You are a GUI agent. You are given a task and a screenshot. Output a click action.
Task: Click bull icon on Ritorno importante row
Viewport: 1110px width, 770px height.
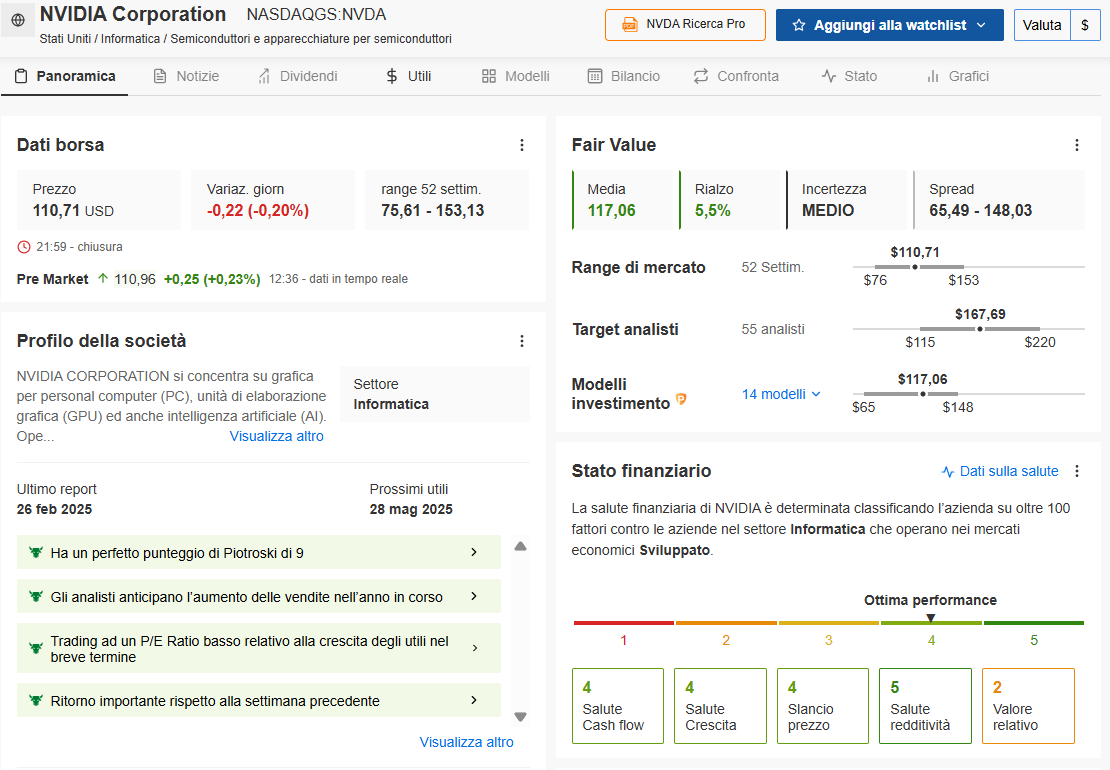coord(35,701)
